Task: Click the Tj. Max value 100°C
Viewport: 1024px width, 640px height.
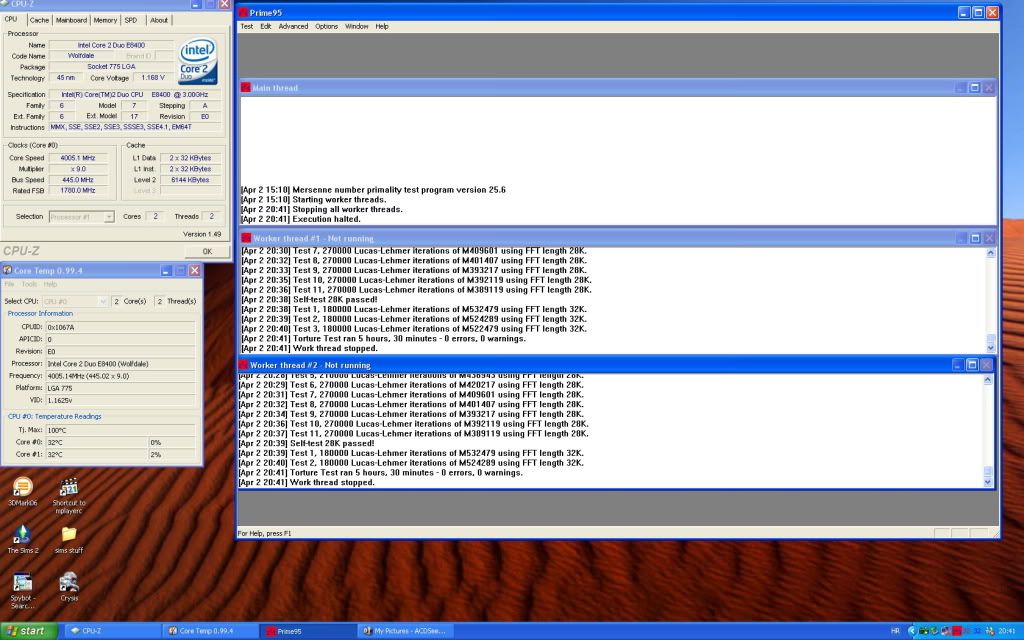Action: tap(120, 430)
